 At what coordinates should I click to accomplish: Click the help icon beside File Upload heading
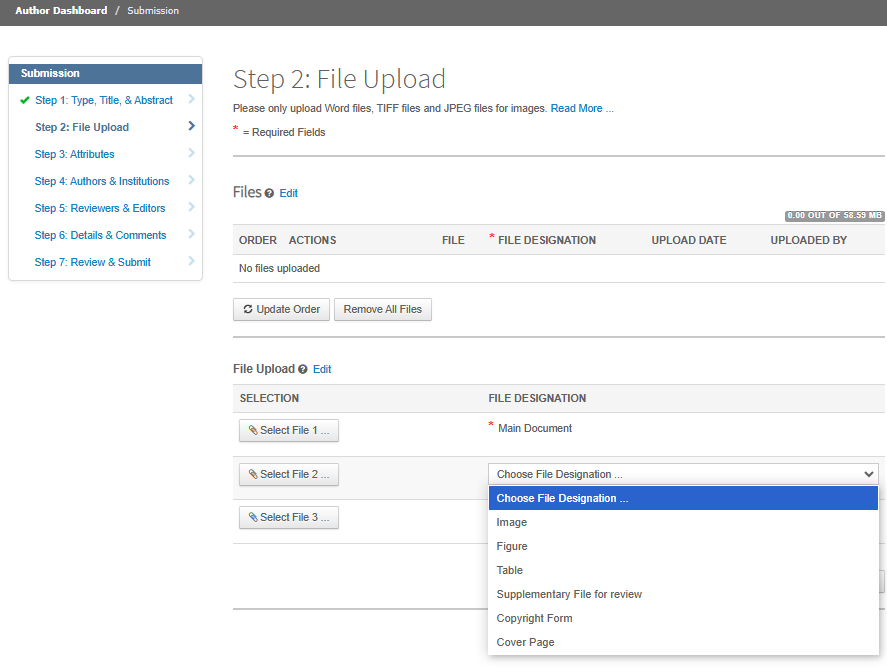pyautogui.click(x=303, y=369)
